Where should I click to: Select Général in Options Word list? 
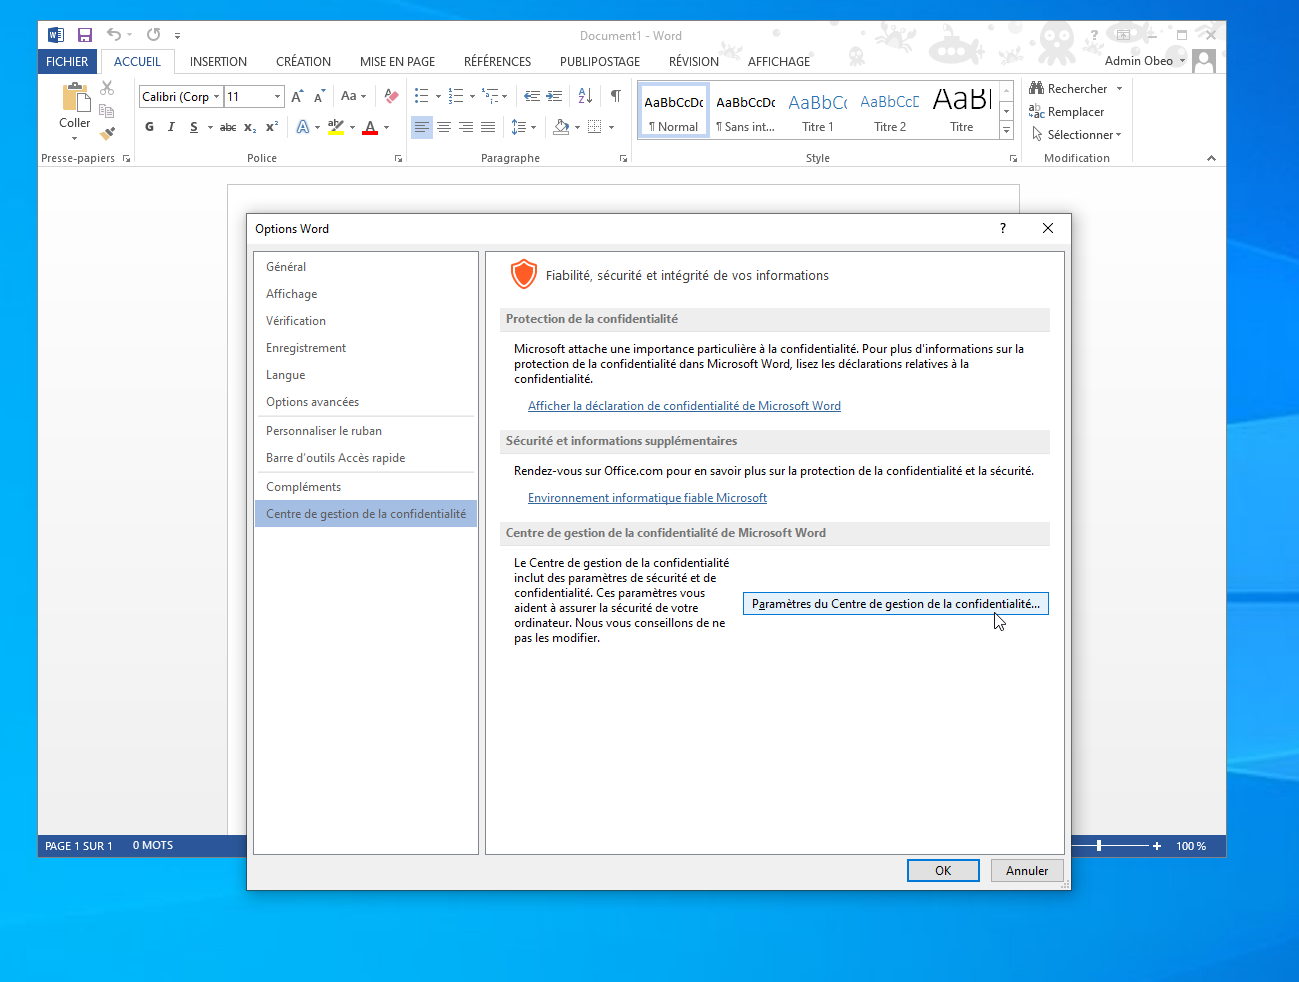pyautogui.click(x=366, y=267)
